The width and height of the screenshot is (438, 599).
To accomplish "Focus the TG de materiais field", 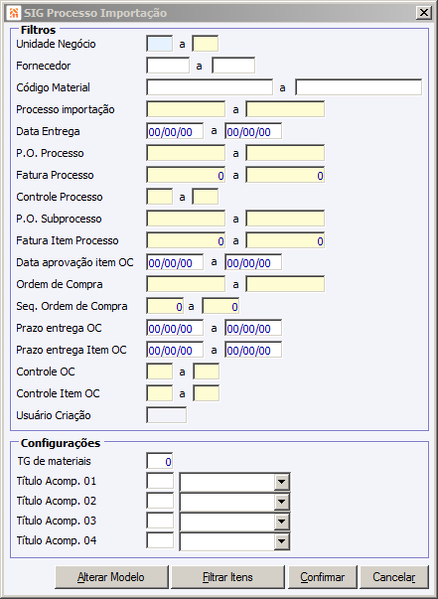I will point(160,461).
